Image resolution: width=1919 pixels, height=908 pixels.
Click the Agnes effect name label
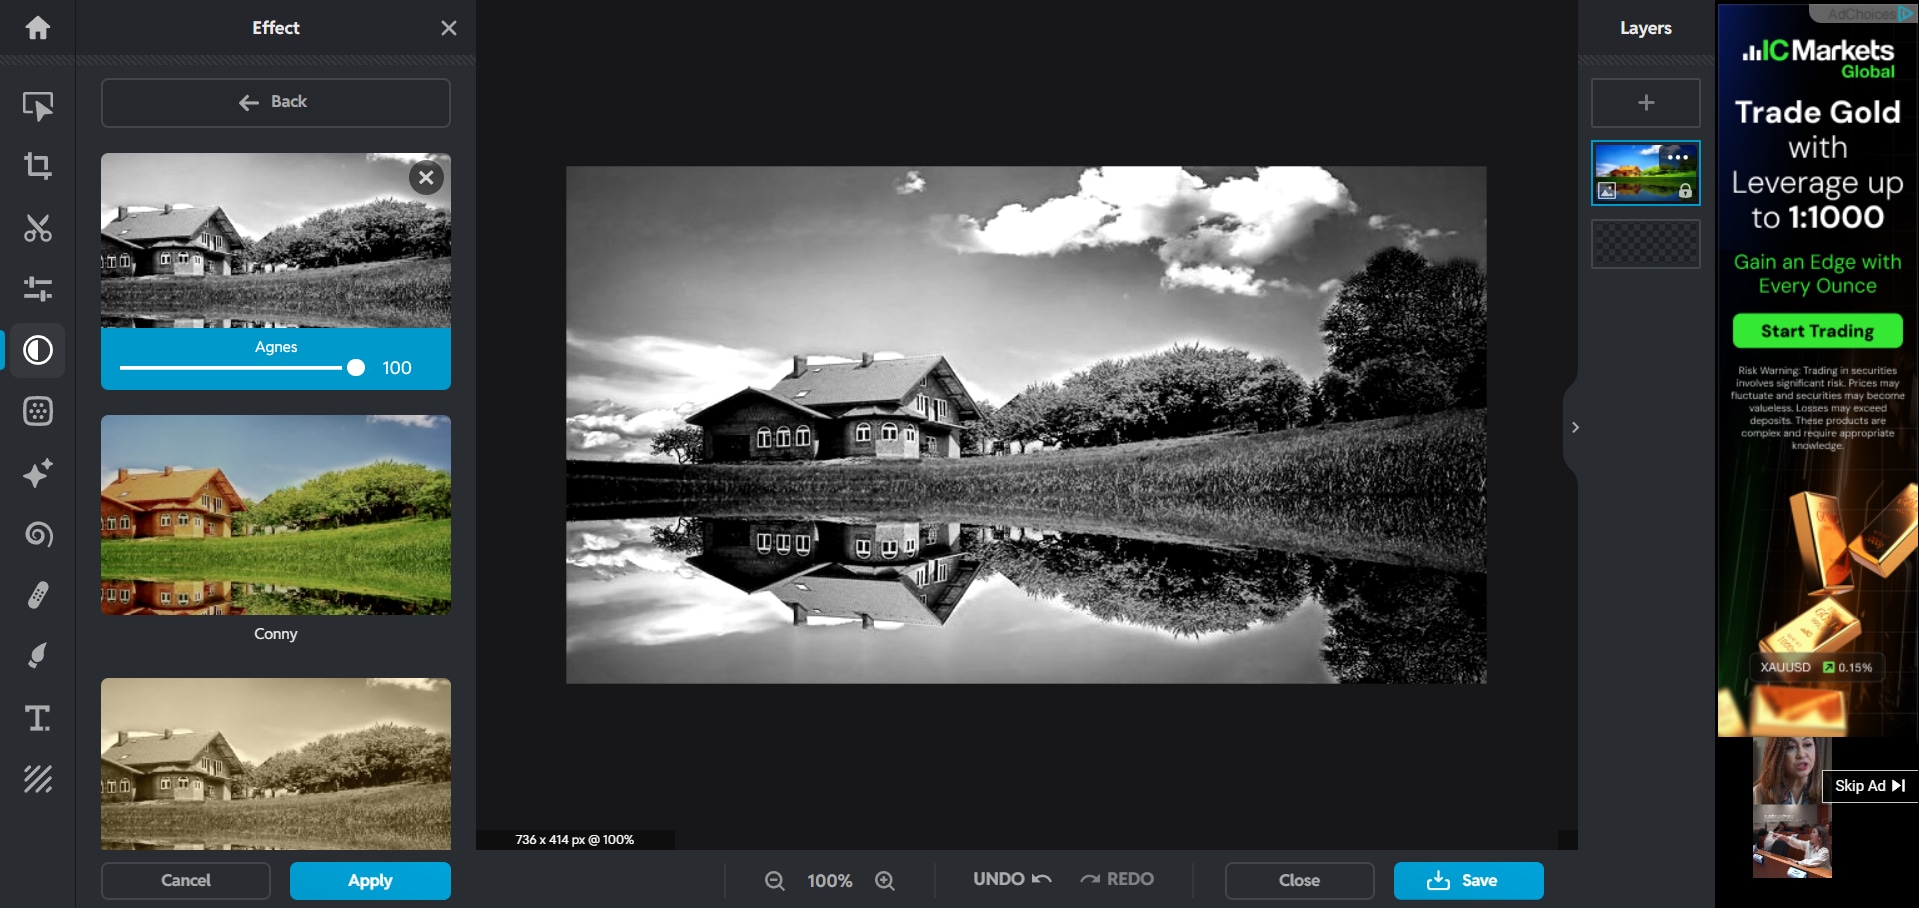coord(276,347)
